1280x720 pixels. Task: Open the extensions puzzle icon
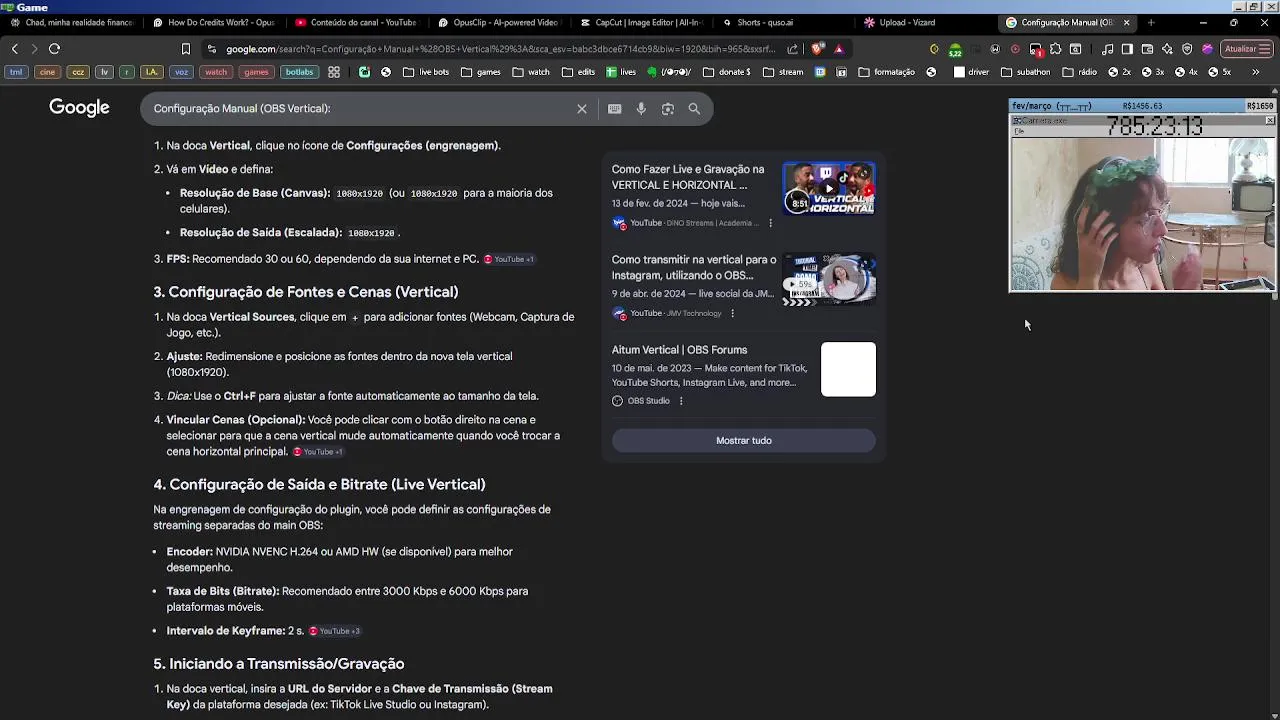click(x=1055, y=49)
